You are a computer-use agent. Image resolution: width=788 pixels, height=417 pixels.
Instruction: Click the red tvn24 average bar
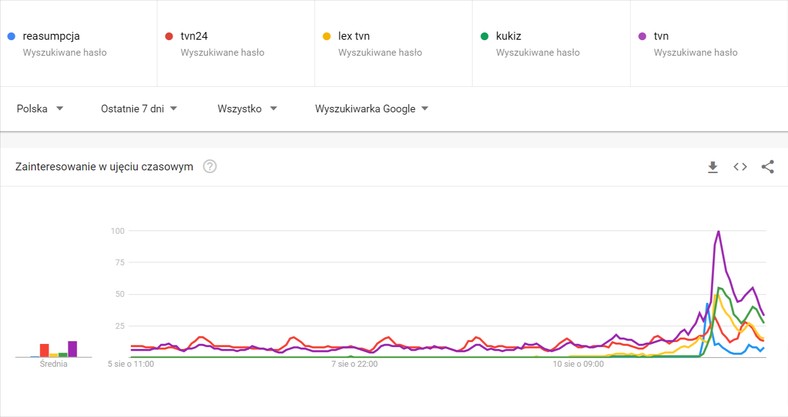click(44, 351)
